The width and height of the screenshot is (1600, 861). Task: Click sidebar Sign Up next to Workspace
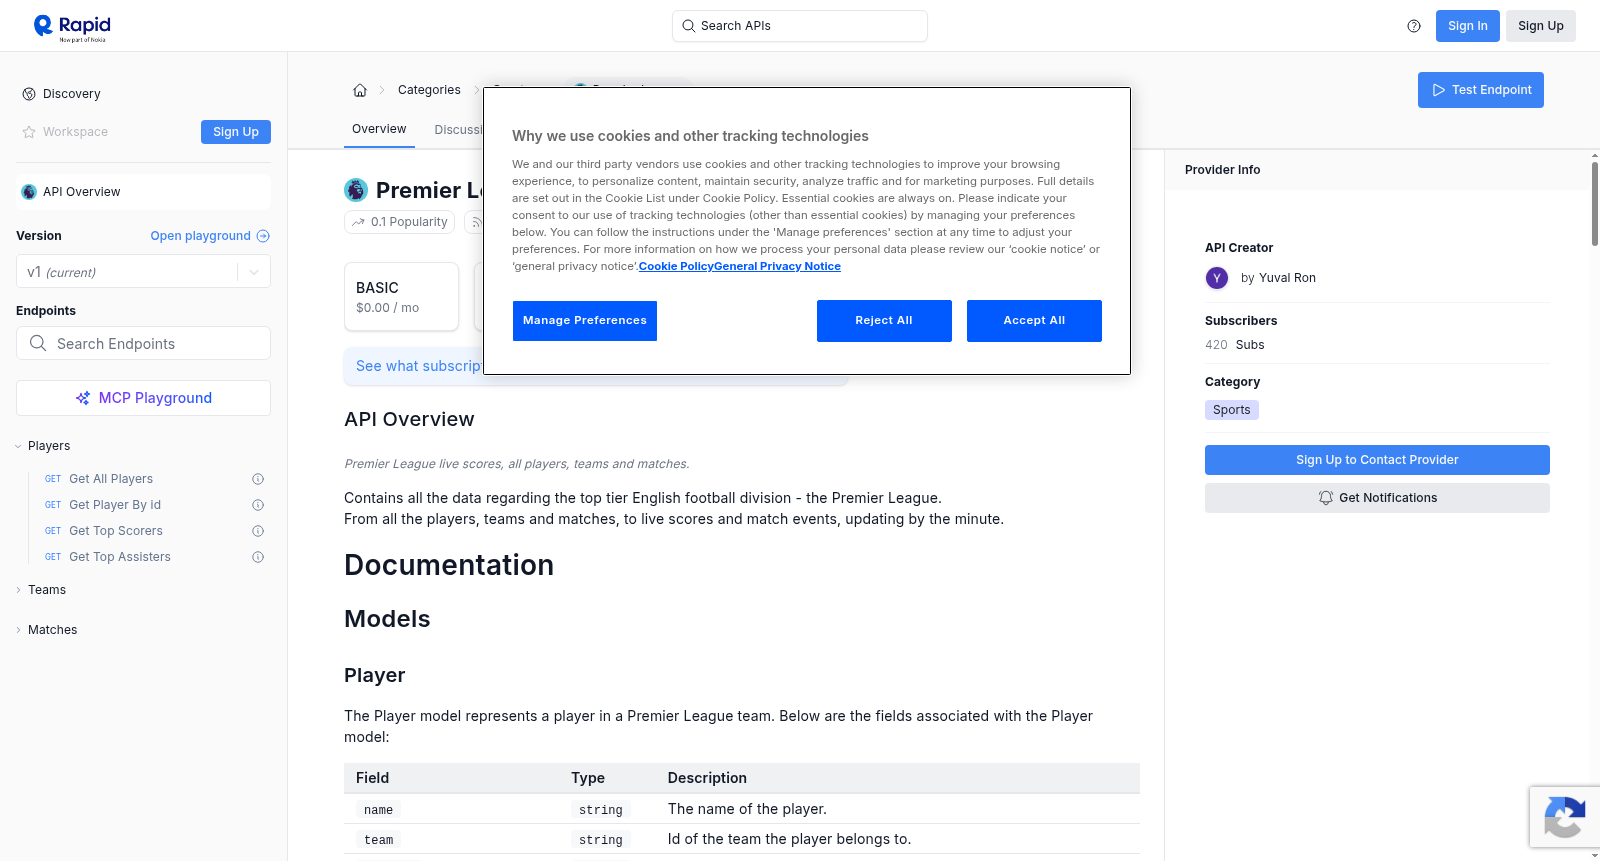[236, 132]
